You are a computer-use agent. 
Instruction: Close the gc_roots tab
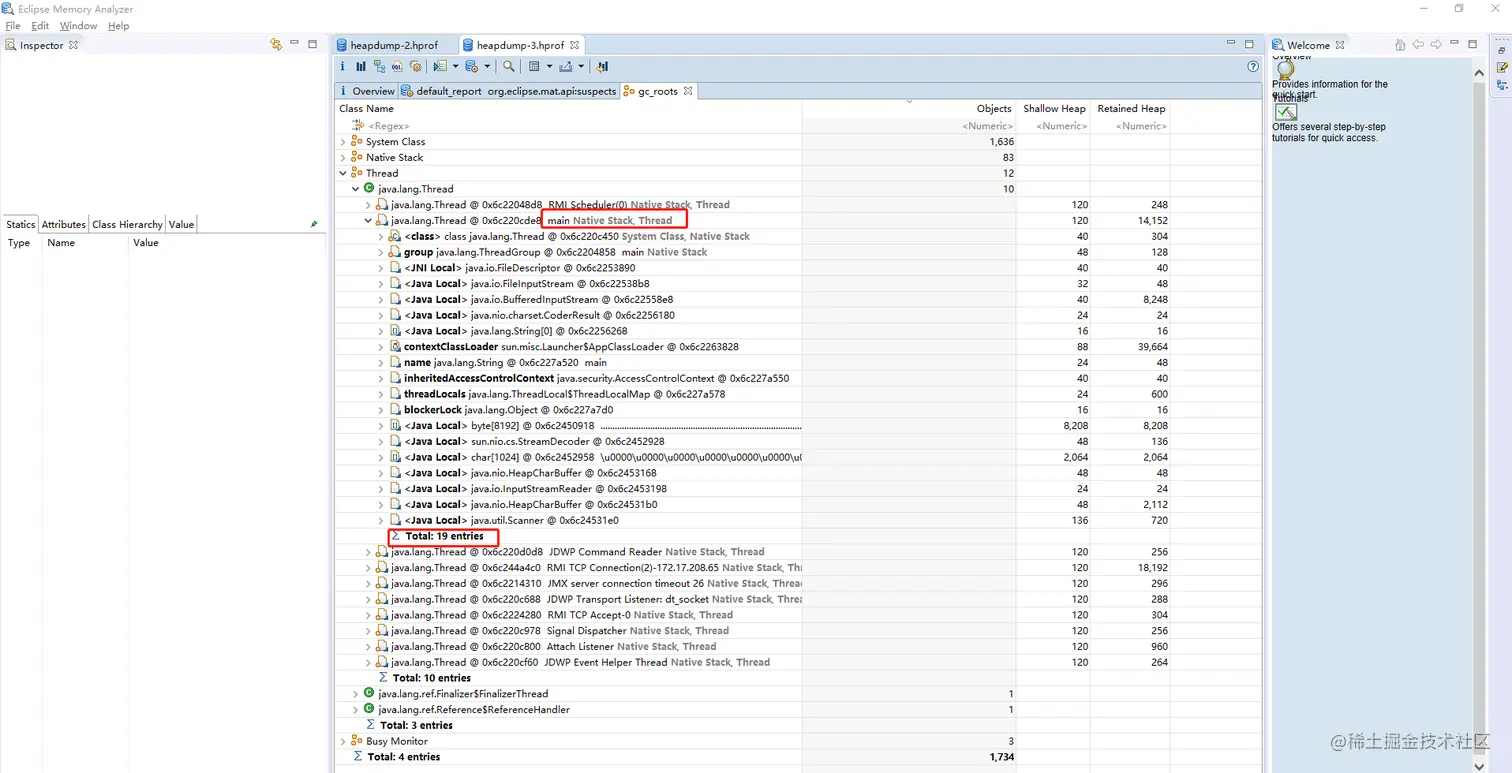[x=688, y=90]
